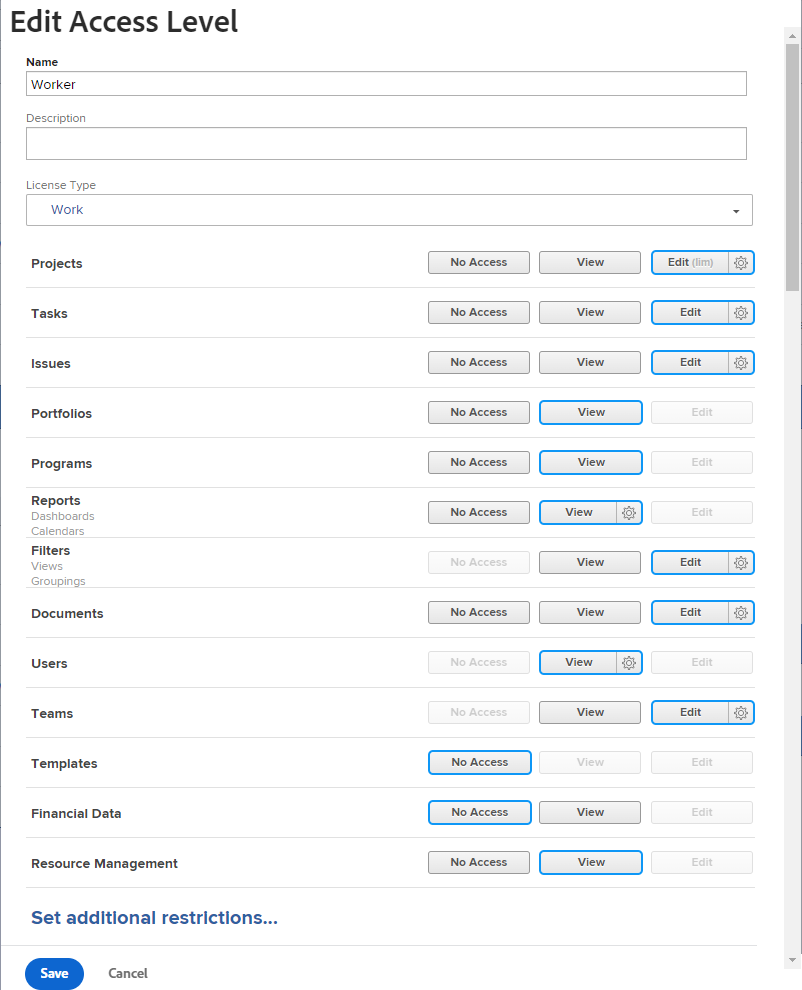Enable View access for Financial Data

coord(590,812)
